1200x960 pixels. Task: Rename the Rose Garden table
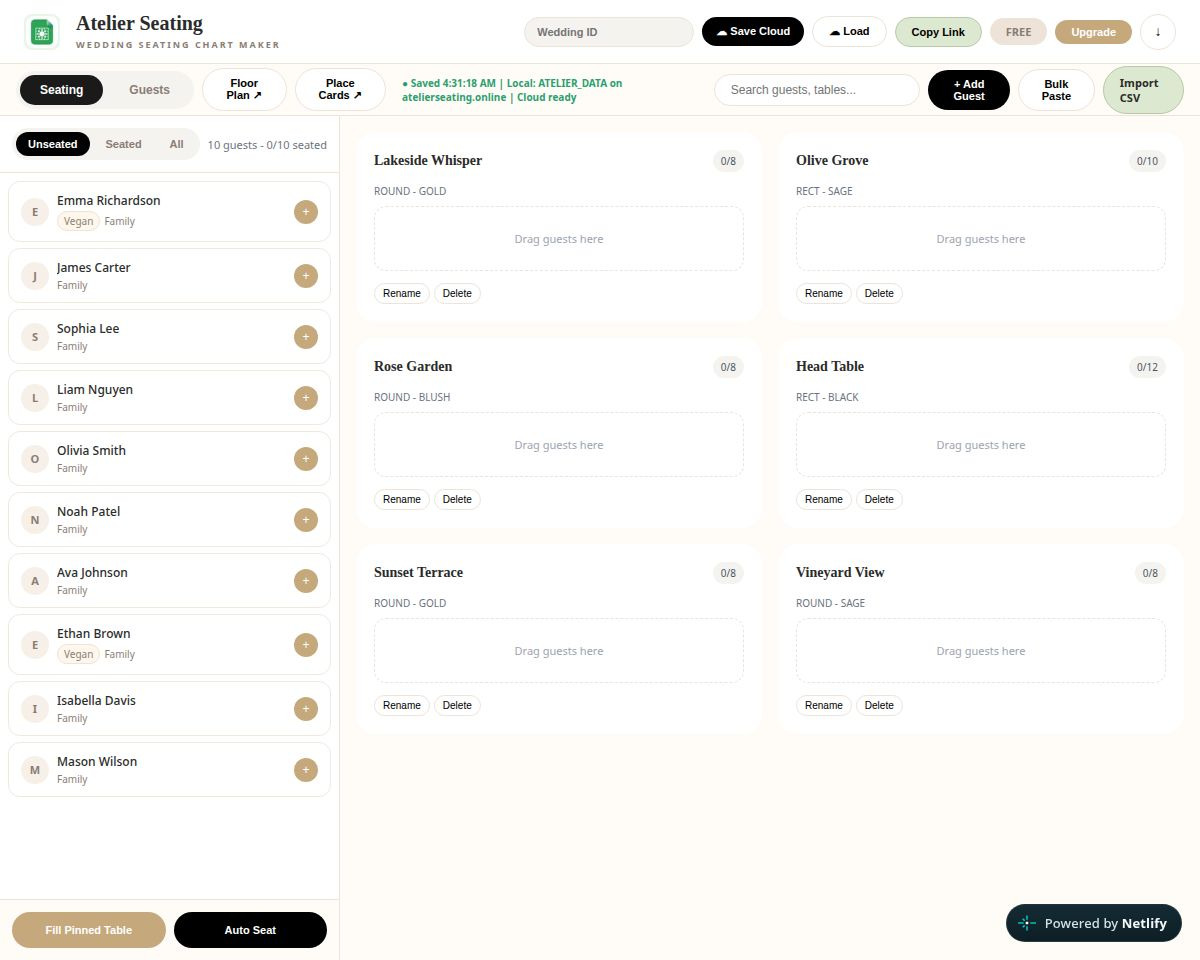click(402, 499)
